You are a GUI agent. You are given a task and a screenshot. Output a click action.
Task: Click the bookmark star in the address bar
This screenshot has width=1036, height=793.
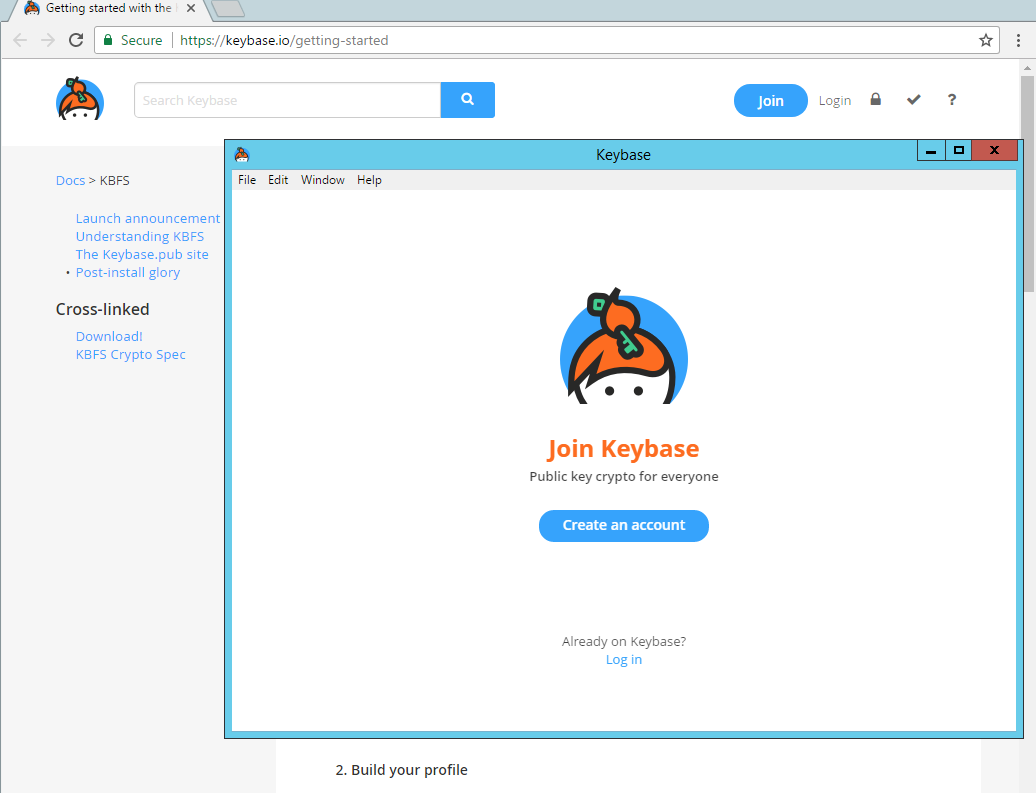tap(985, 40)
